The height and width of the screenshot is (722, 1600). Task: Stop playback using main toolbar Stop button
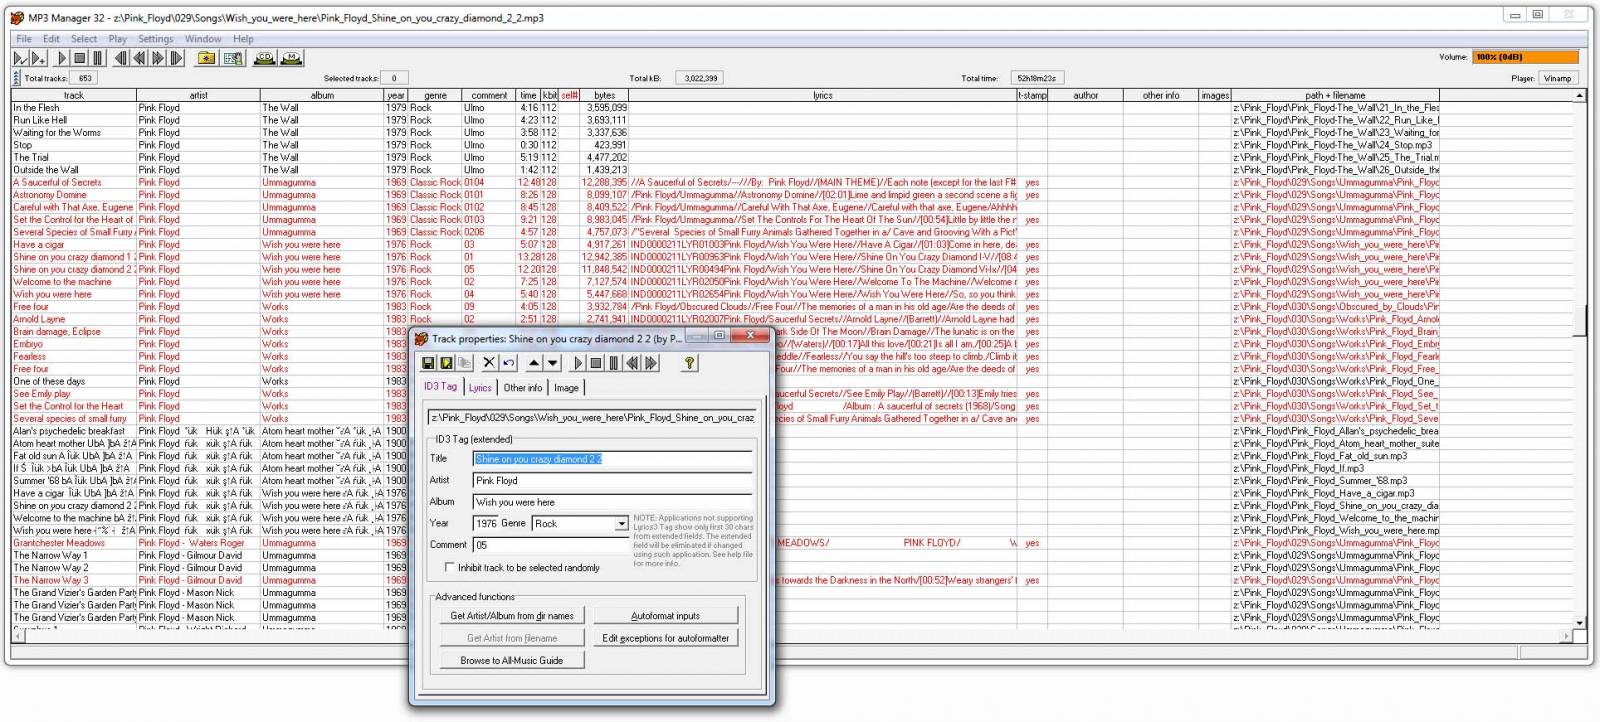[80, 58]
